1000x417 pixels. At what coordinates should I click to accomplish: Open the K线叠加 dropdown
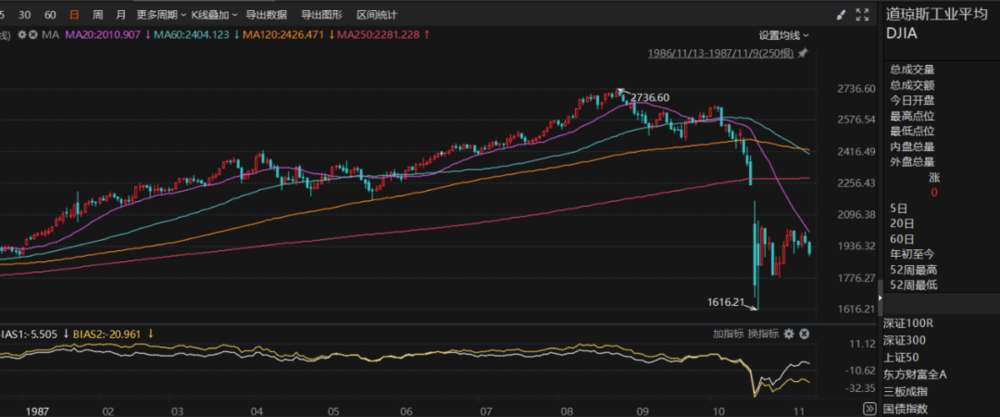[213, 15]
